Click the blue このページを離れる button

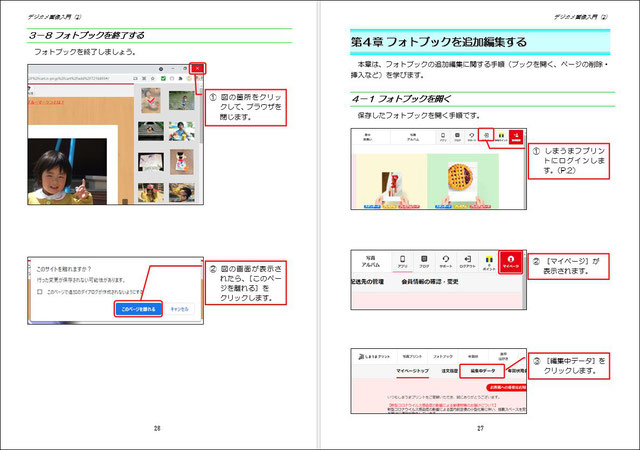click(x=138, y=309)
